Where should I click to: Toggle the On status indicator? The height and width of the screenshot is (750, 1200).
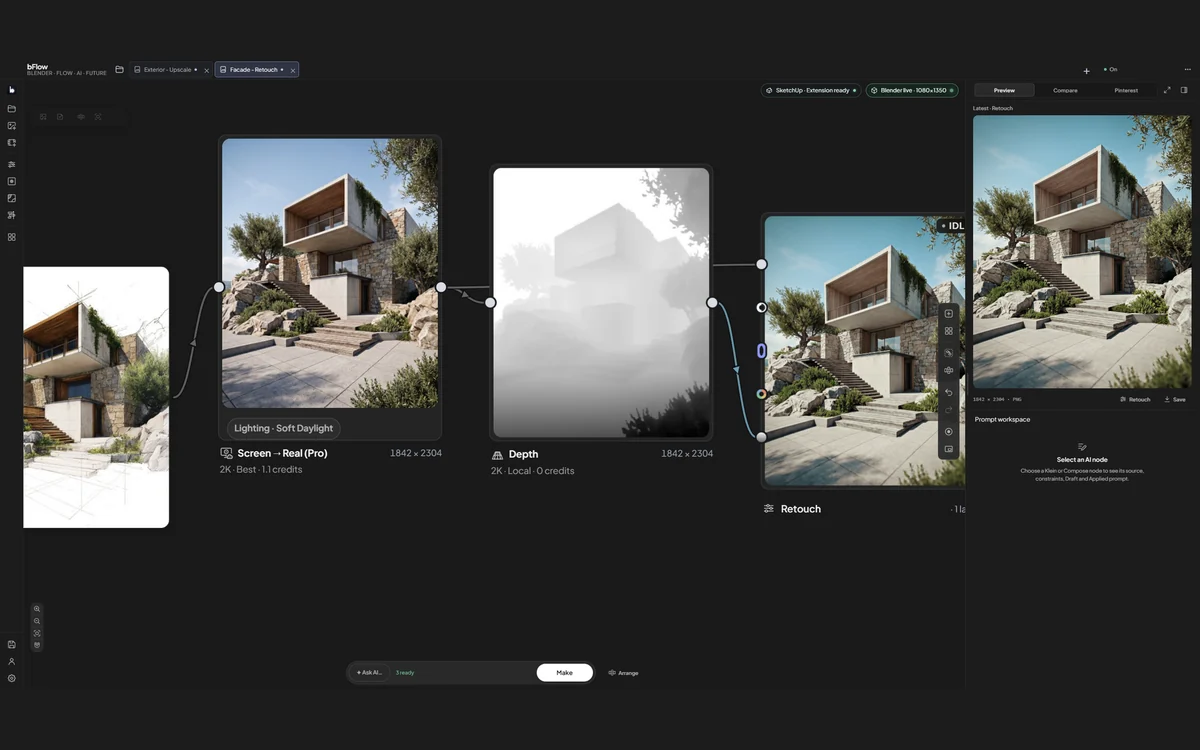pyautogui.click(x=1111, y=70)
